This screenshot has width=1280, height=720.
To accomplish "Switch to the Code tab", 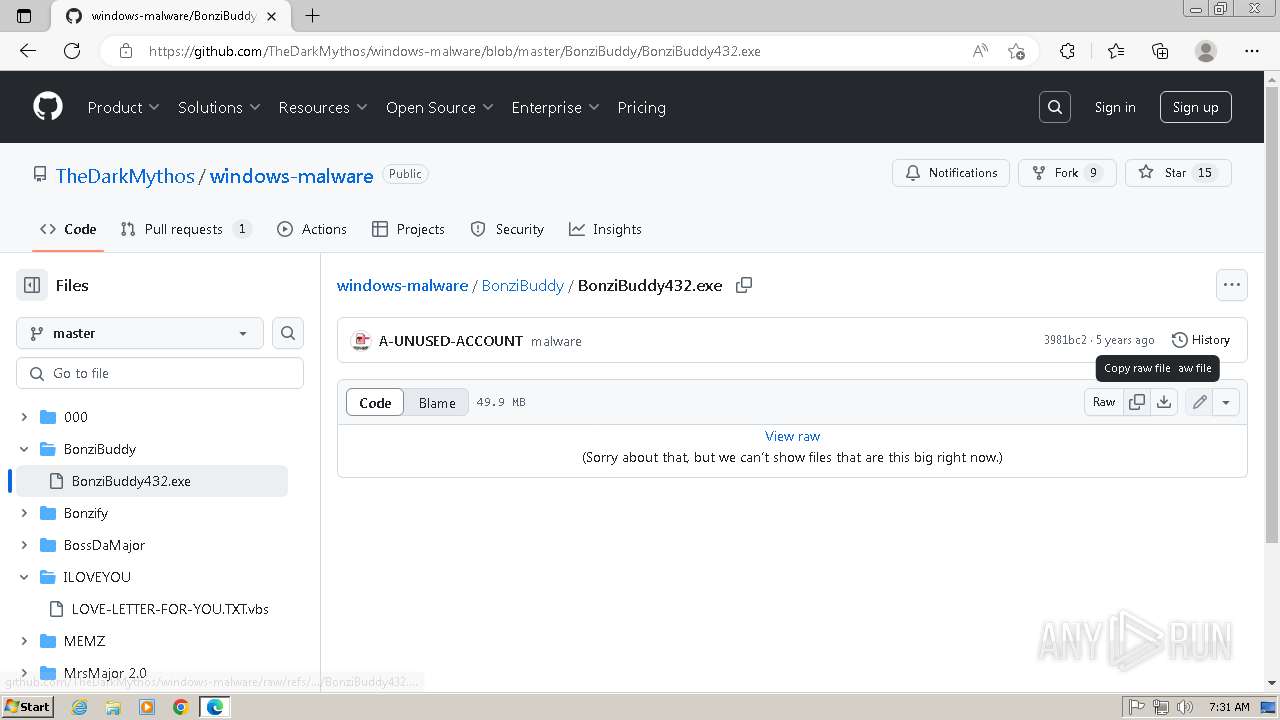I will 68,229.
